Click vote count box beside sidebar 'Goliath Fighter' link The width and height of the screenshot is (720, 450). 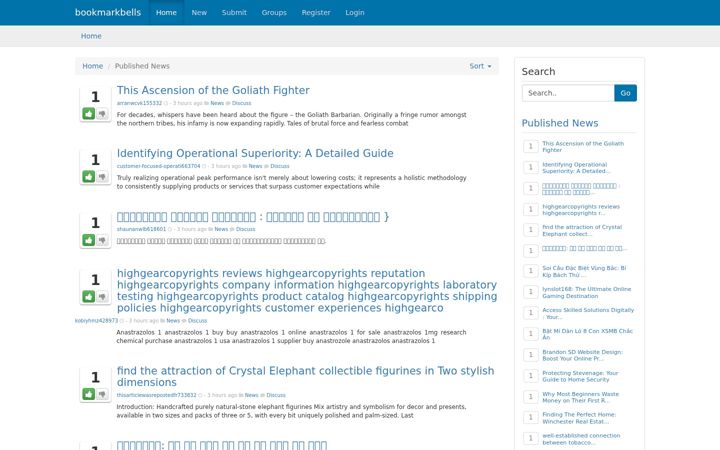click(x=531, y=146)
